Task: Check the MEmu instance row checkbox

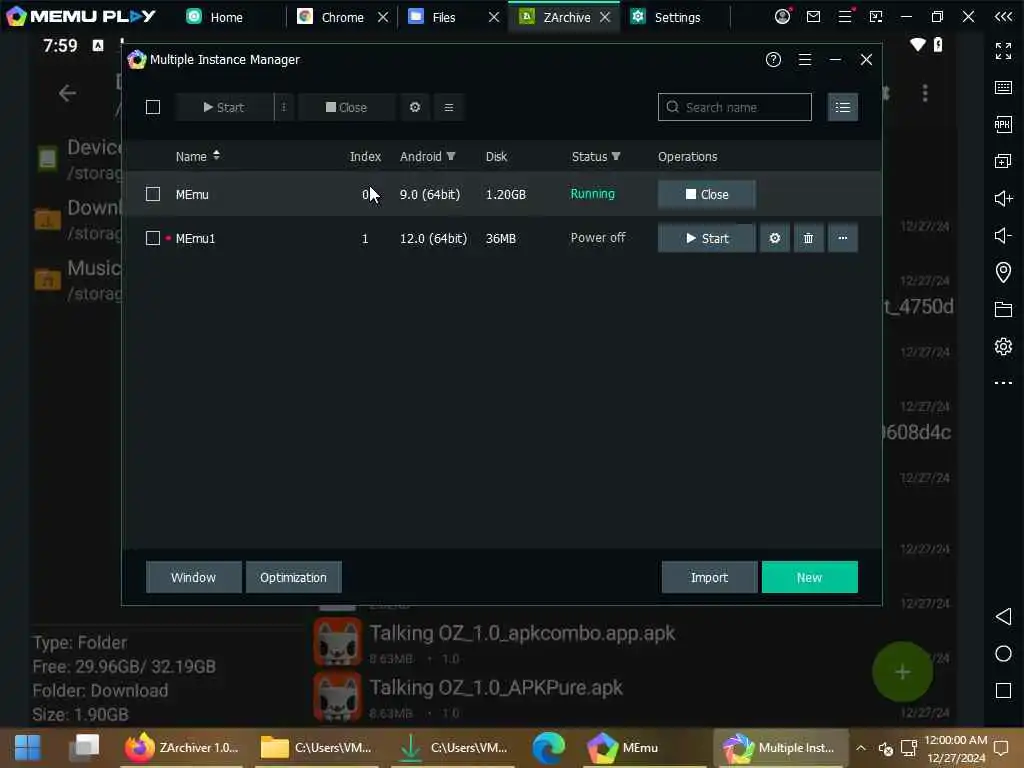Action: point(153,194)
